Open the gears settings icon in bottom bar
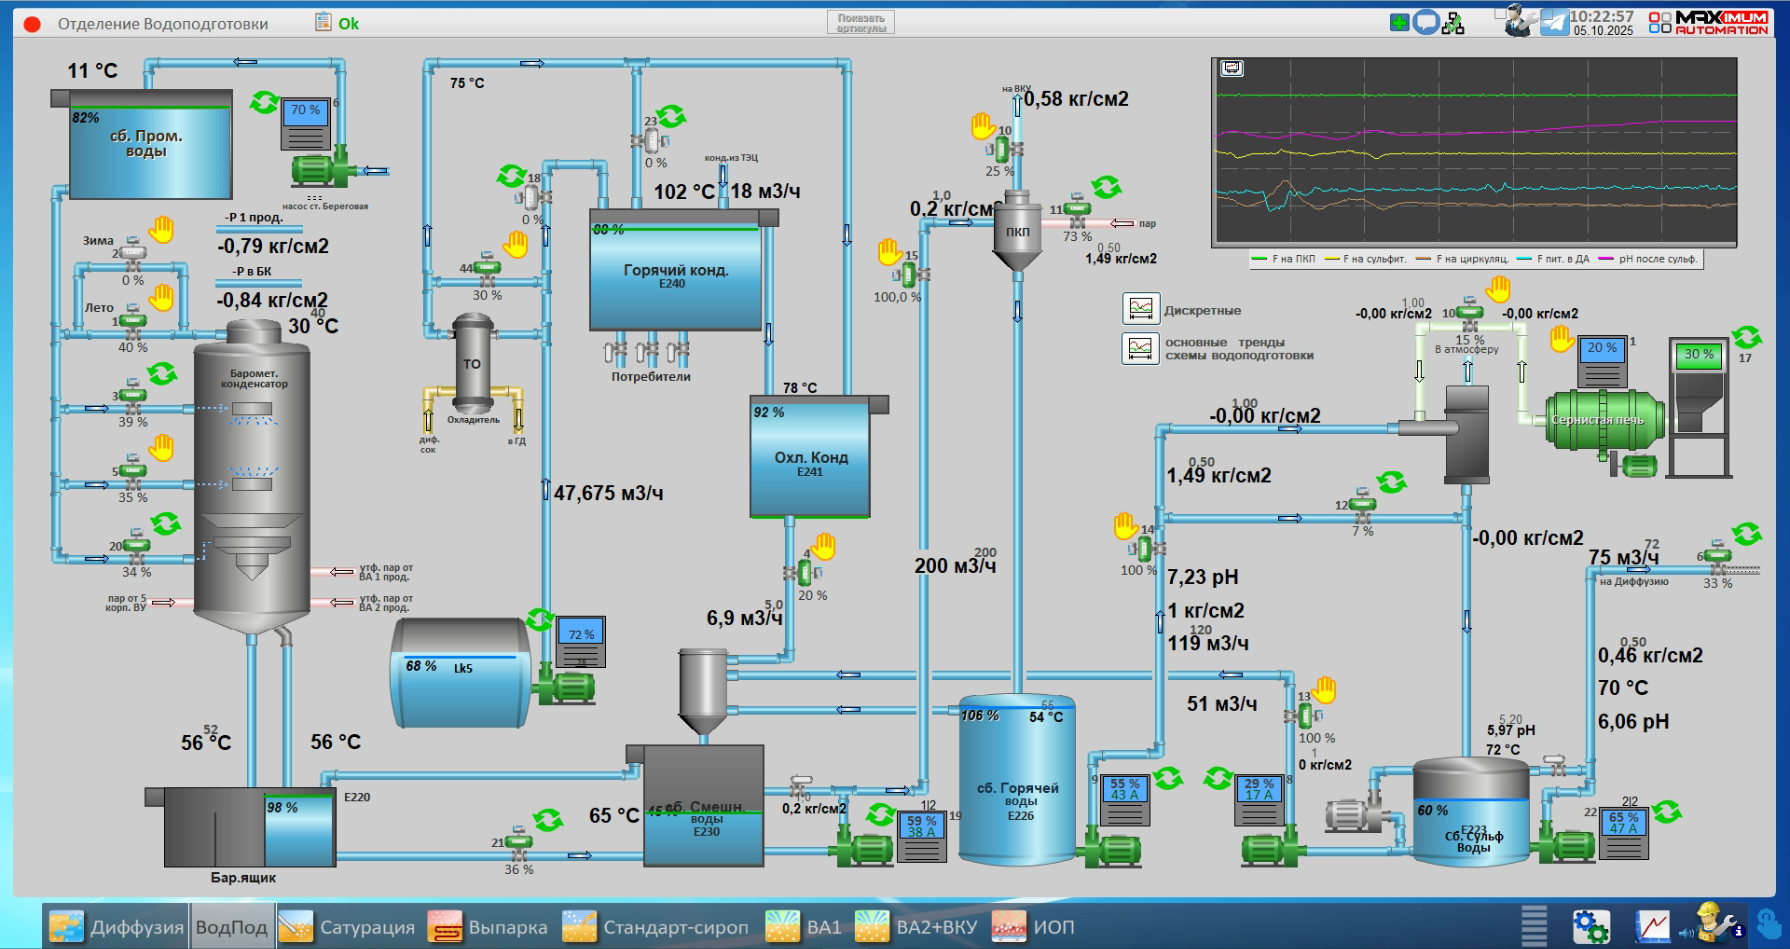 (x=1590, y=926)
